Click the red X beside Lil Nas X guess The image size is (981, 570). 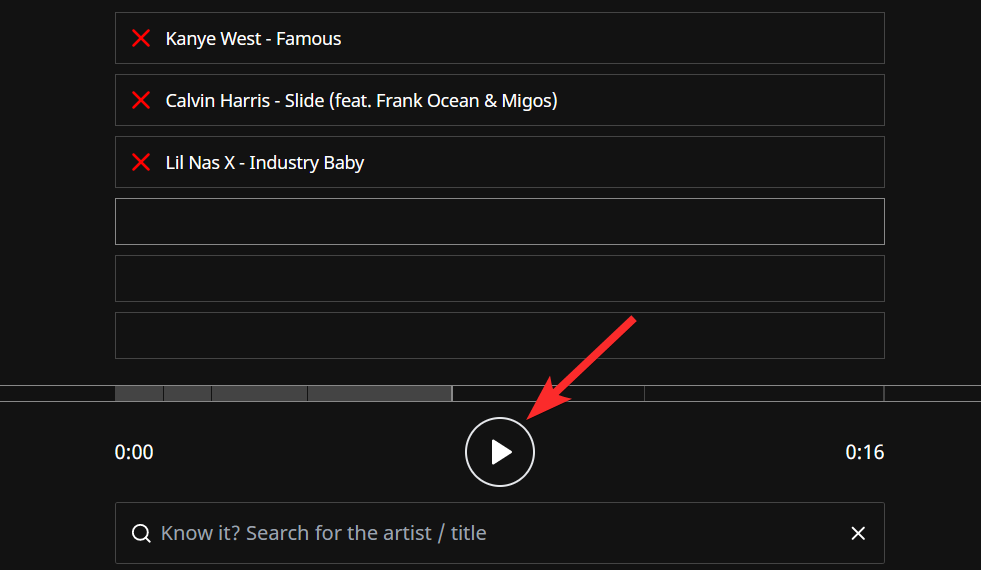[x=141, y=163]
